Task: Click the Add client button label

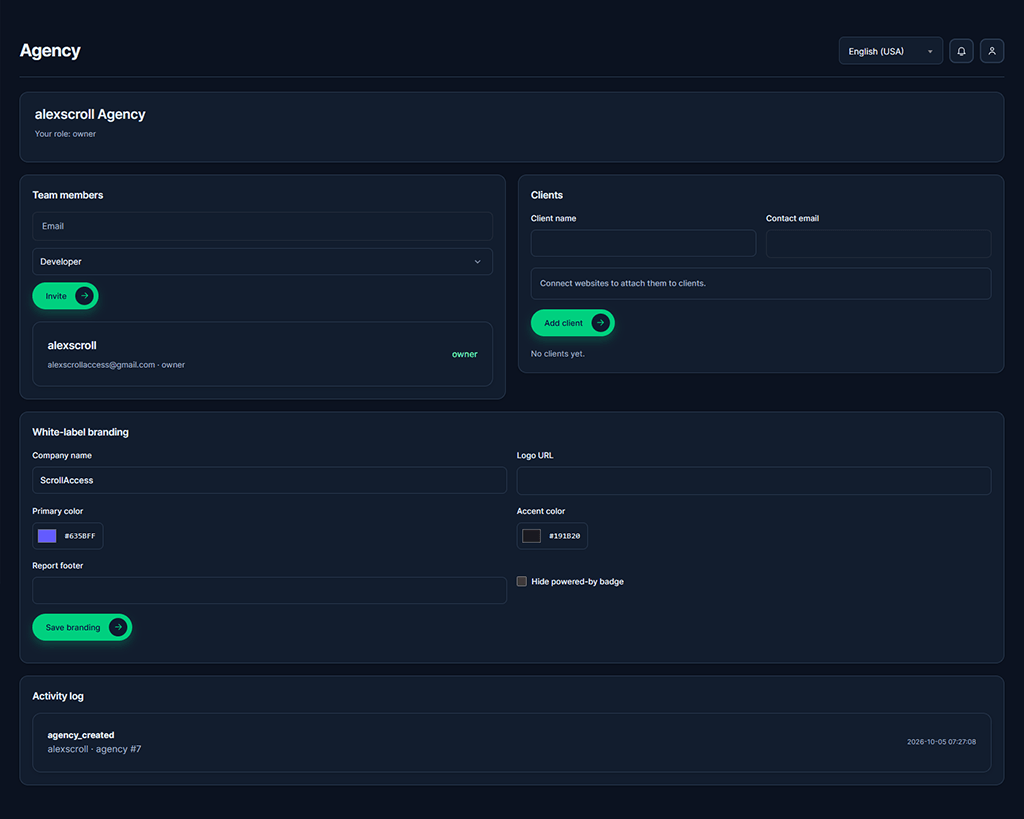Action: [x=564, y=323]
